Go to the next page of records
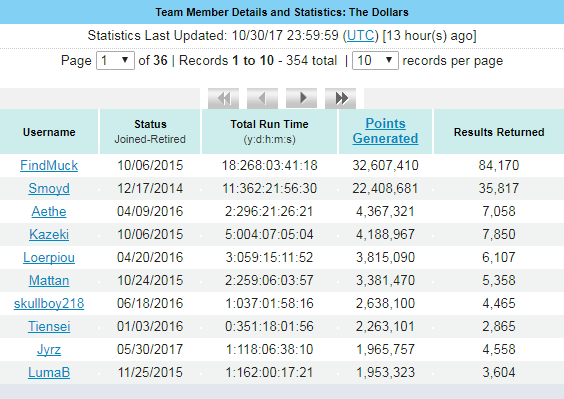 point(301,98)
